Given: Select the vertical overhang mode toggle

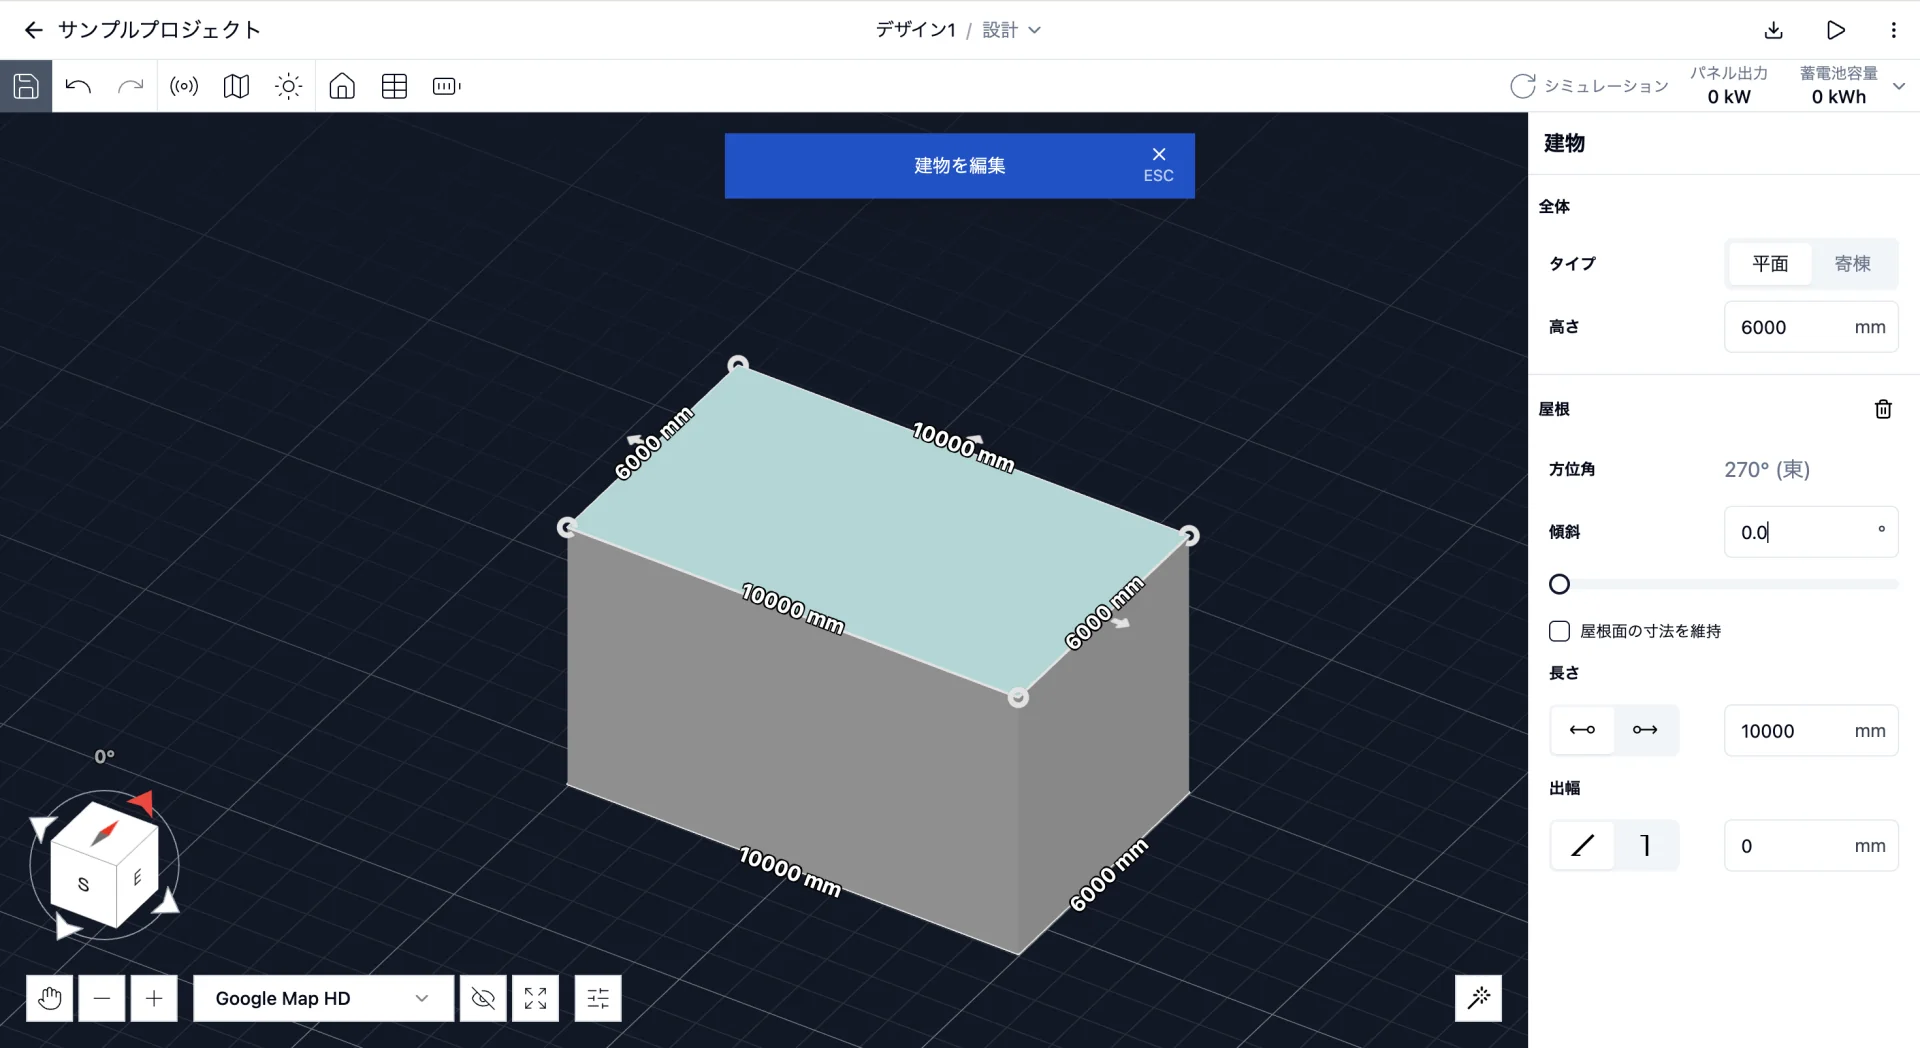Looking at the screenshot, I should pos(1645,846).
